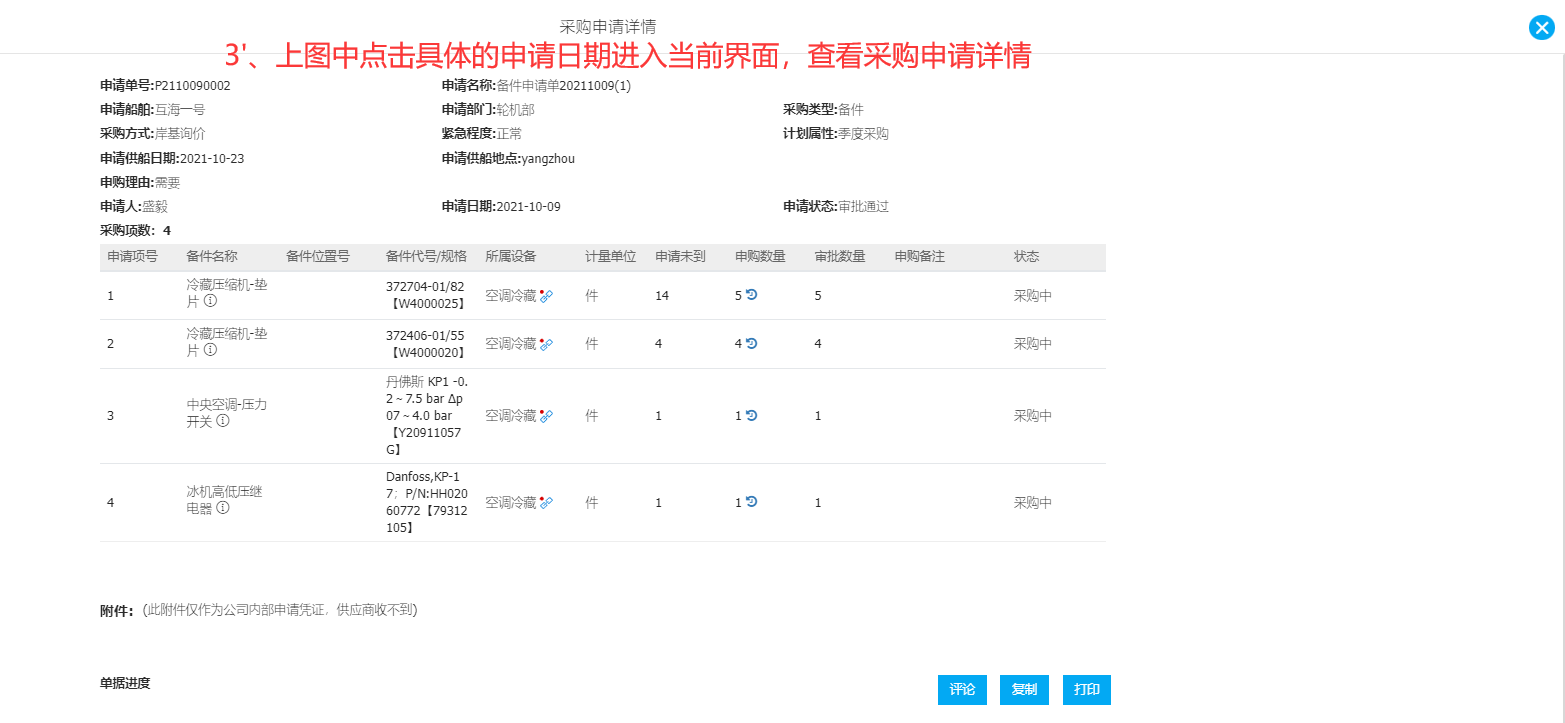The image size is (1565, 723).
Task: Click equipment link icon in 中央空调 row
Action: 547,416
